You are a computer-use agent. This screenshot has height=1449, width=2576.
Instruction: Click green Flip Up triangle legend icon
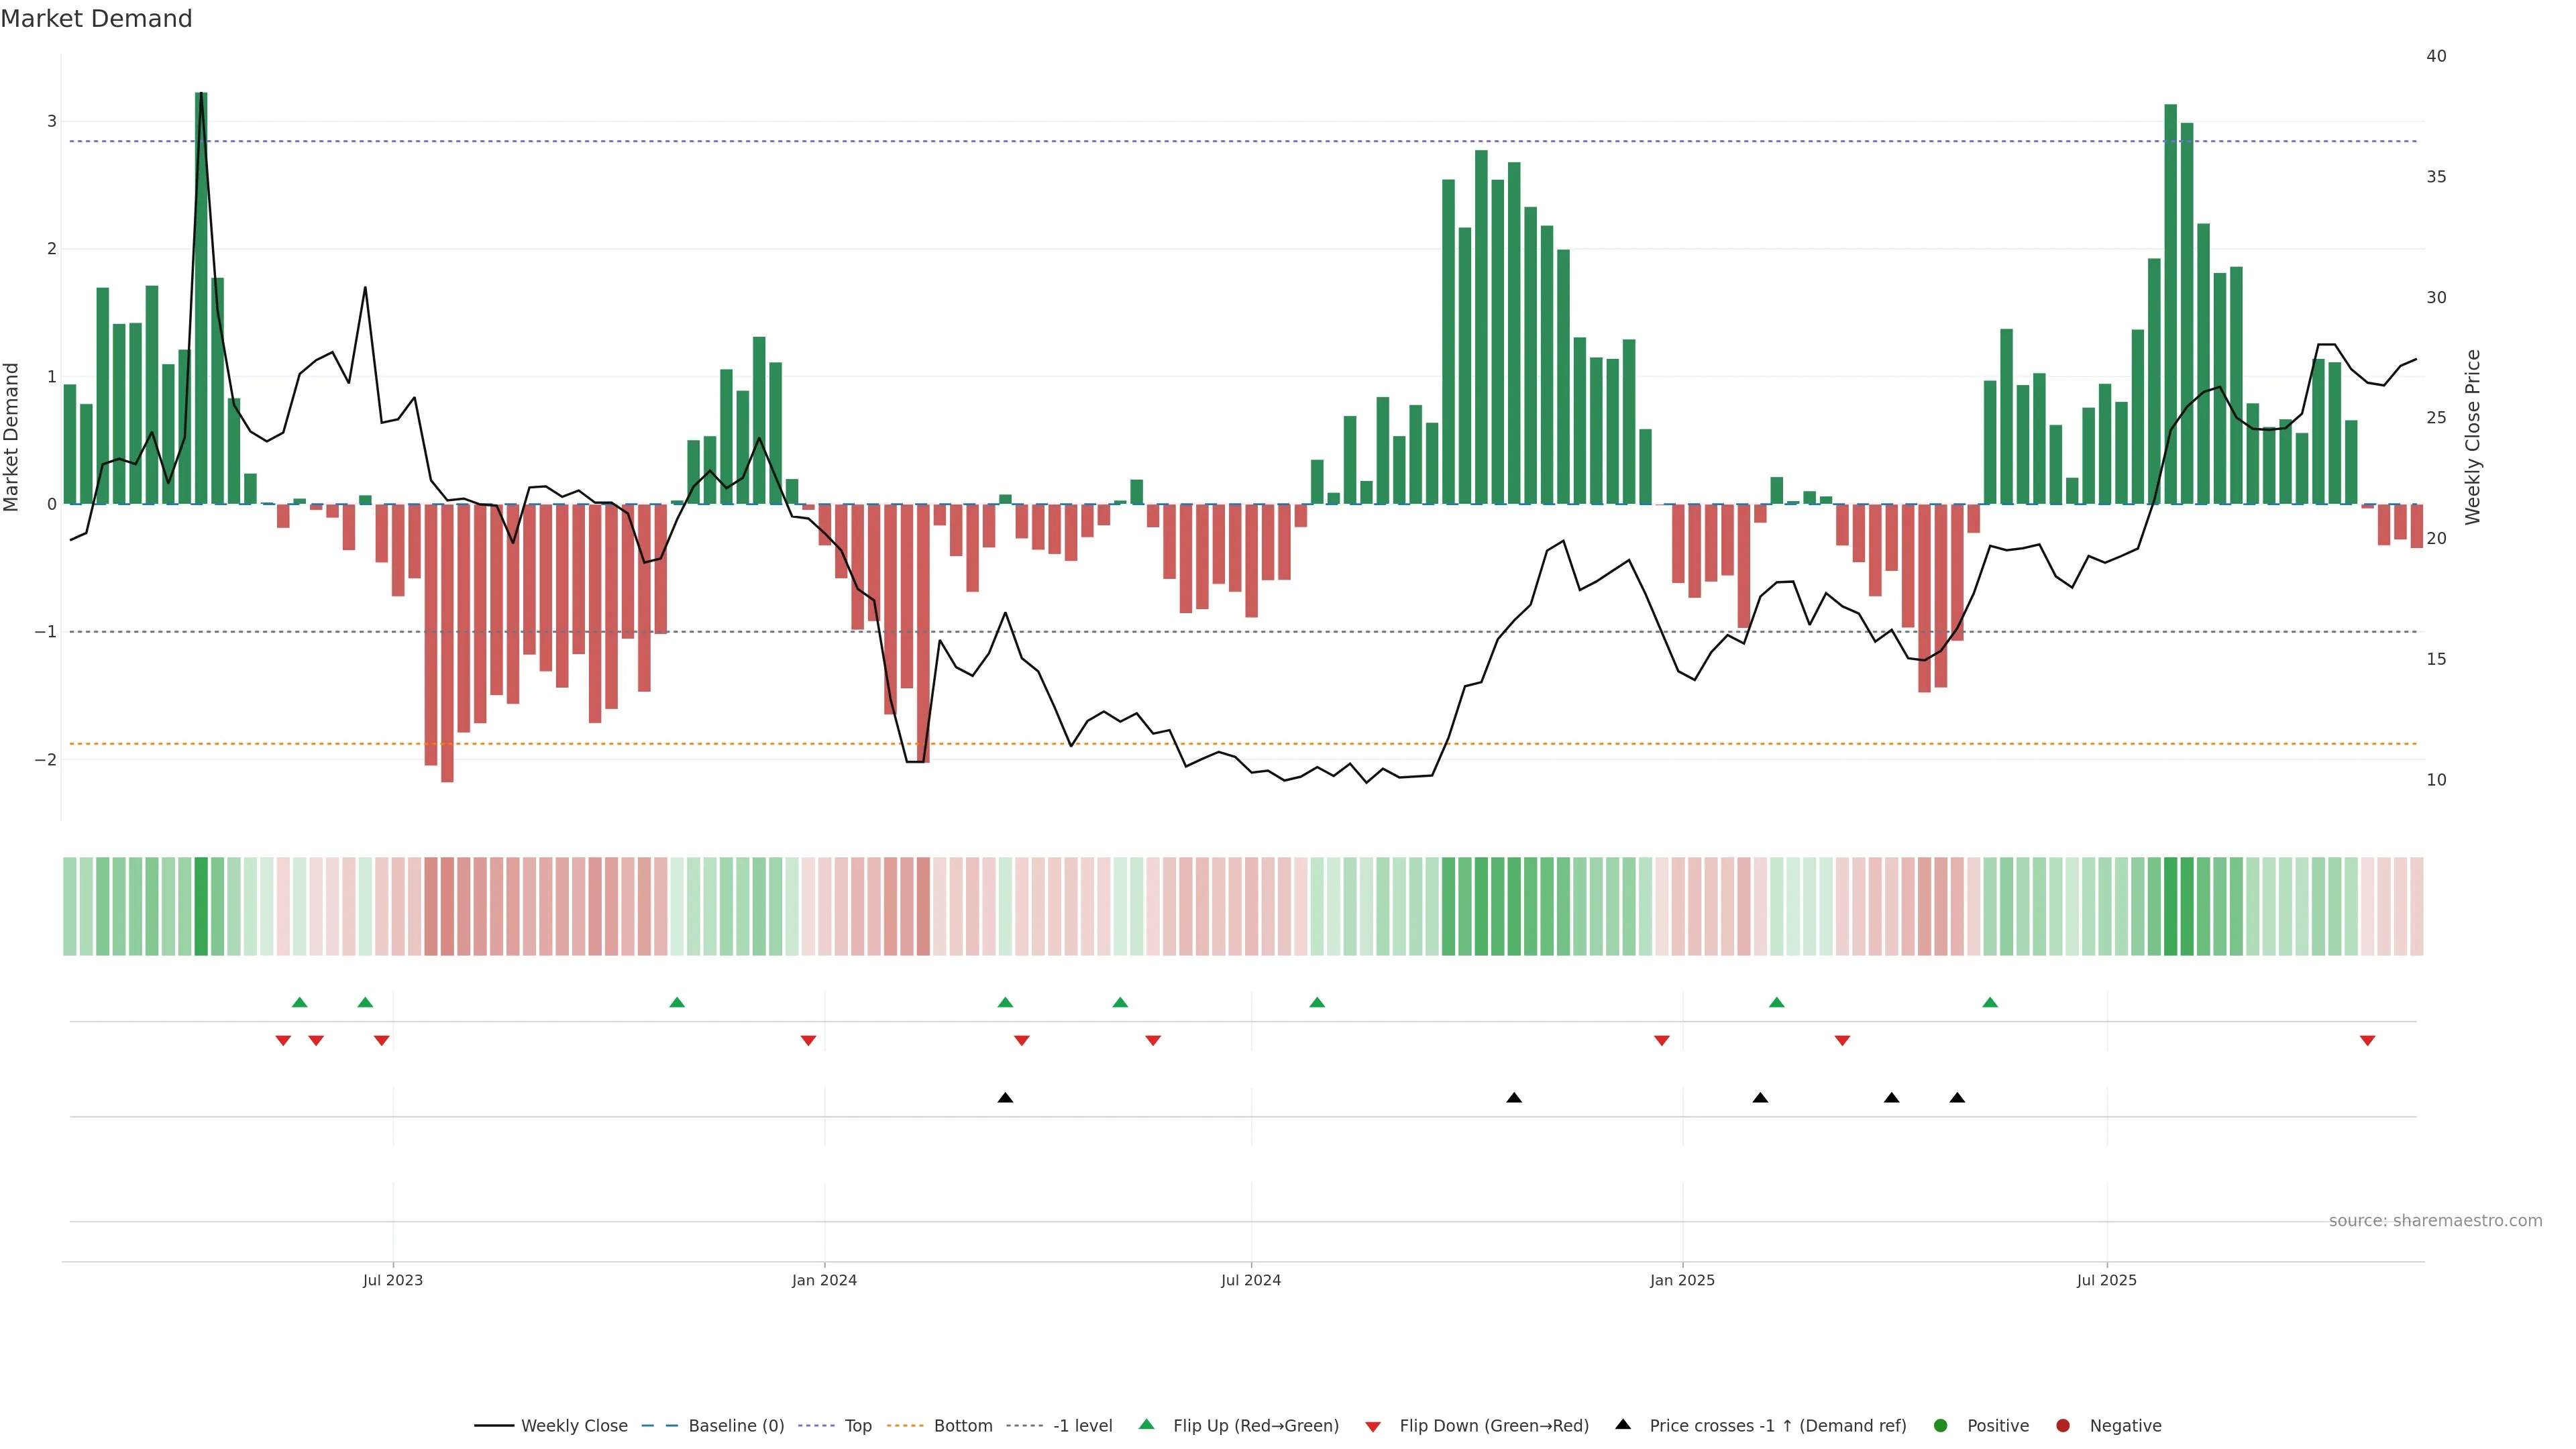1147,1424
